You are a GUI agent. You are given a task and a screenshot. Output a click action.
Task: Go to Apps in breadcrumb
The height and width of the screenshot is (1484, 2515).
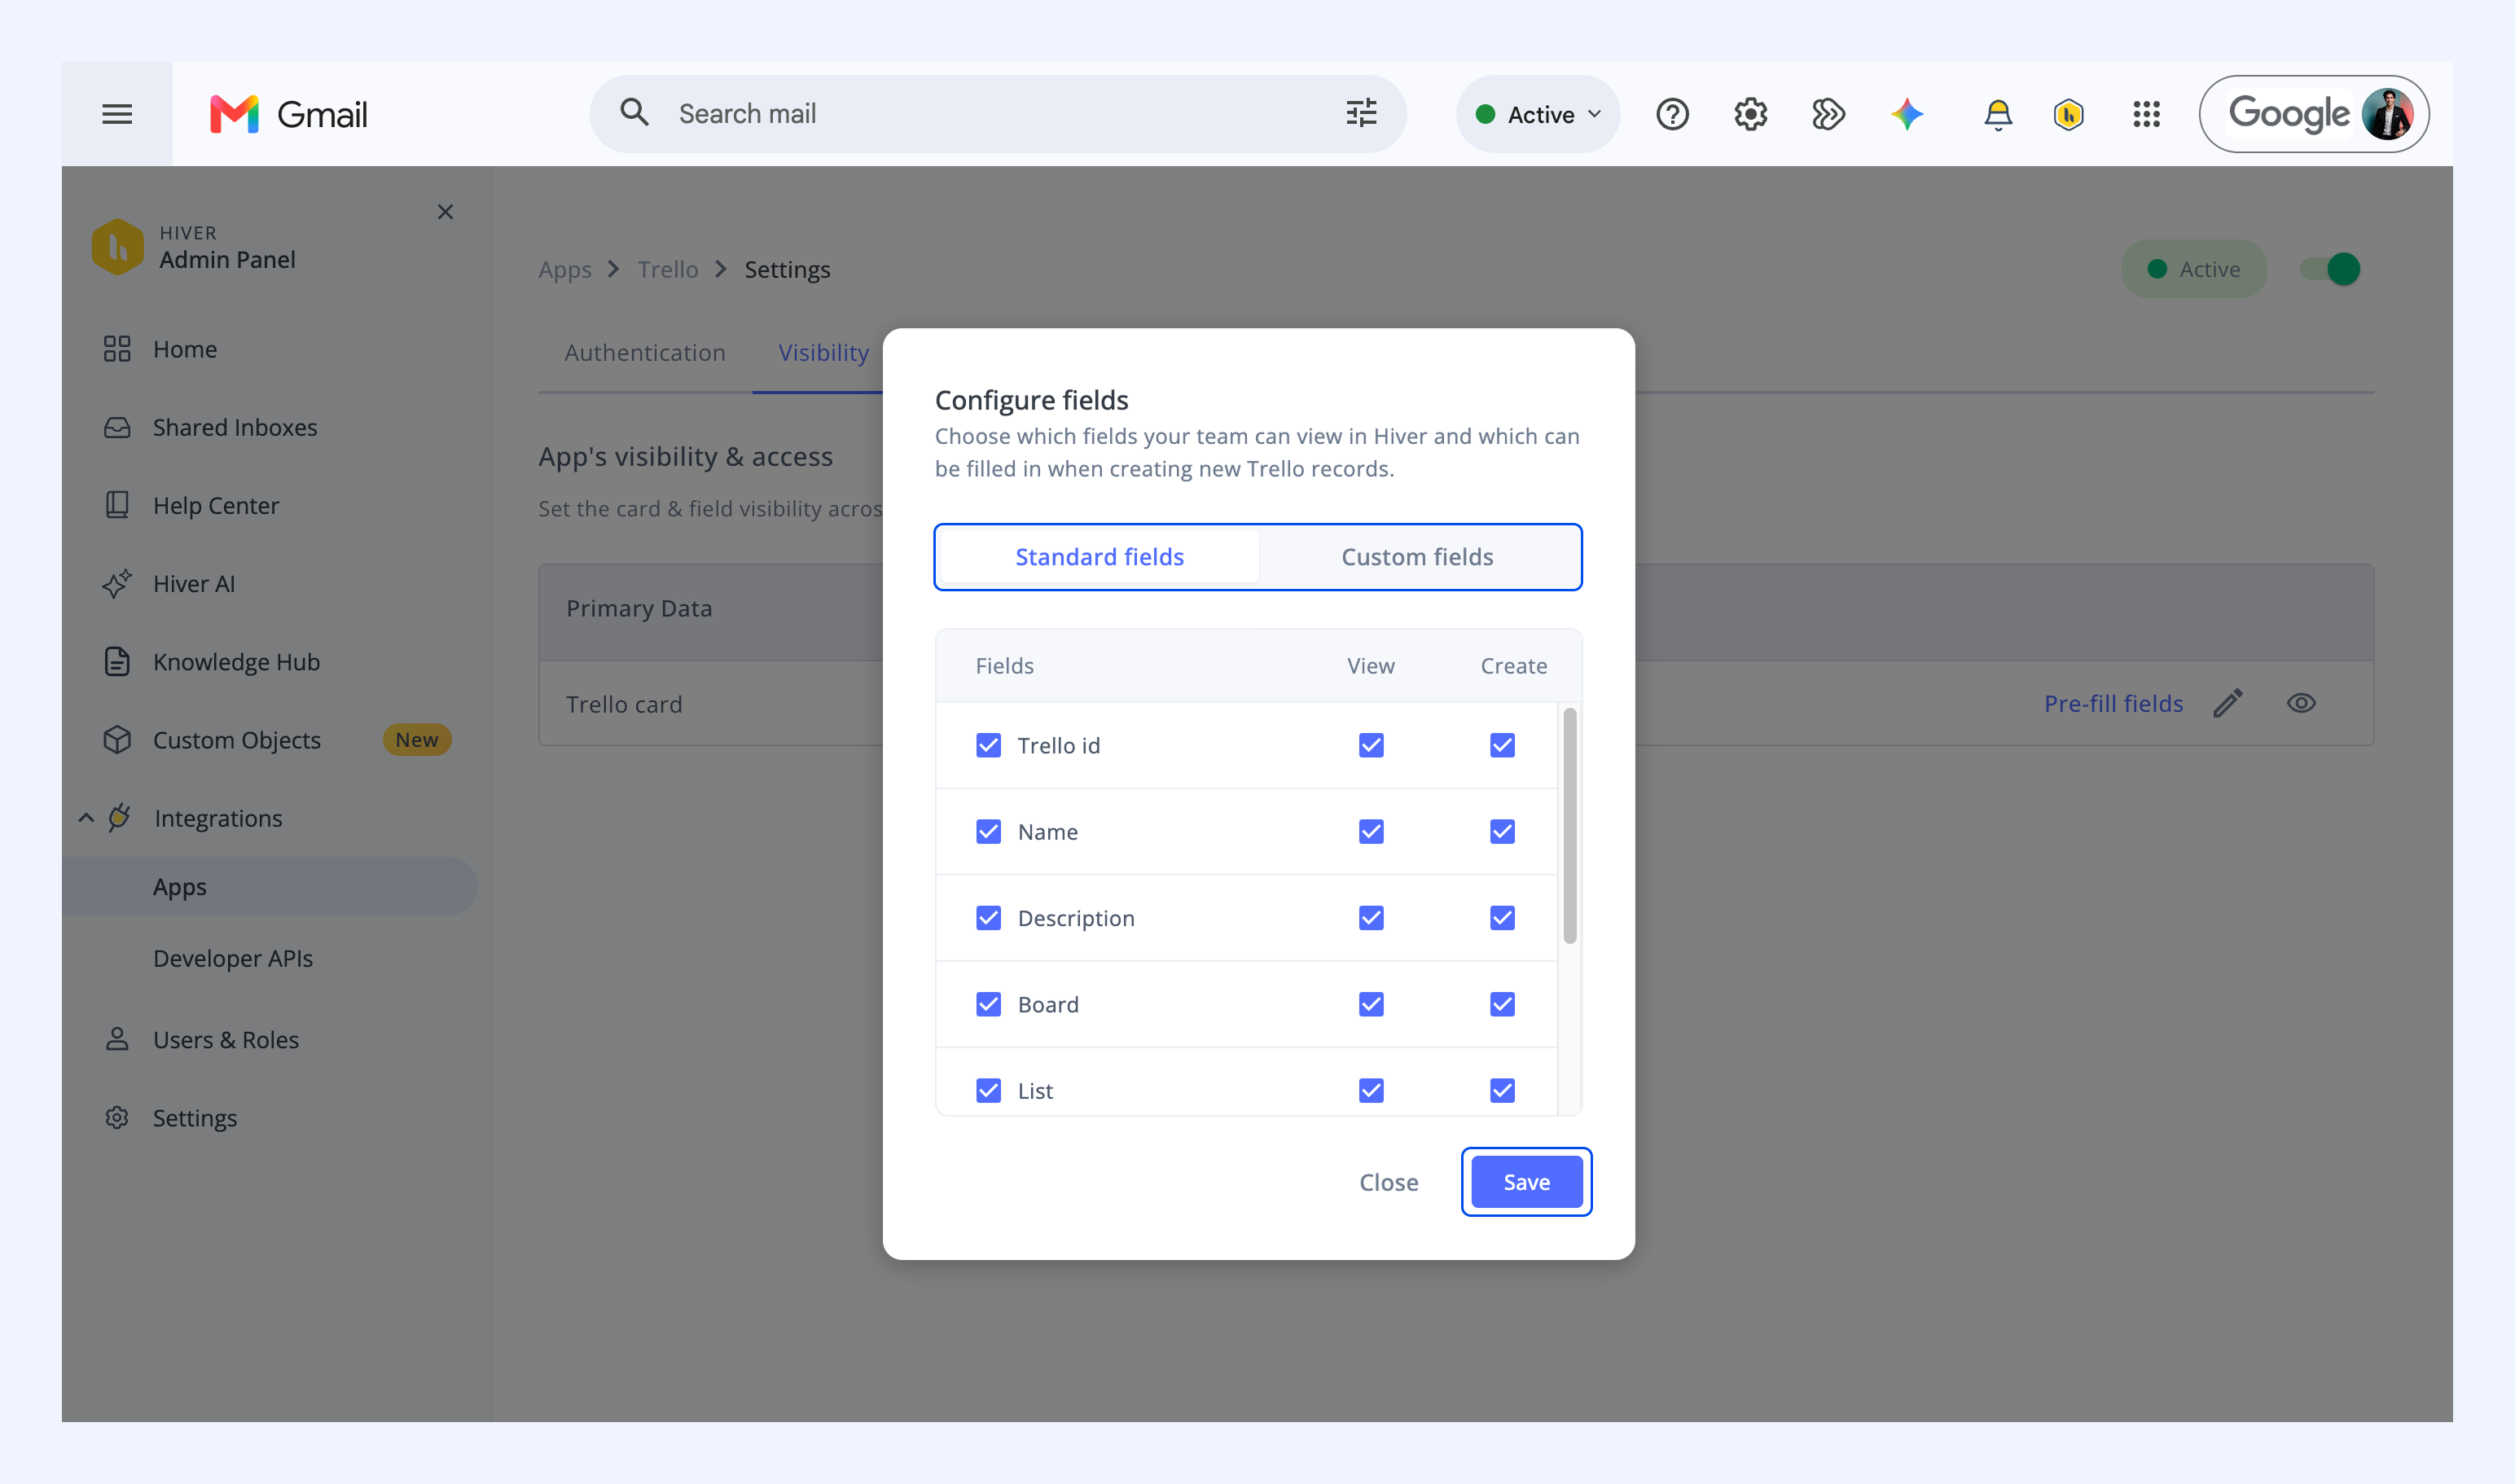565,269
